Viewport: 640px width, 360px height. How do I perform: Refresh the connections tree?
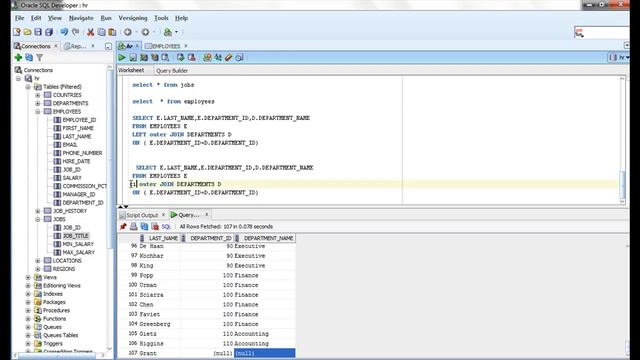pos(29,58)
